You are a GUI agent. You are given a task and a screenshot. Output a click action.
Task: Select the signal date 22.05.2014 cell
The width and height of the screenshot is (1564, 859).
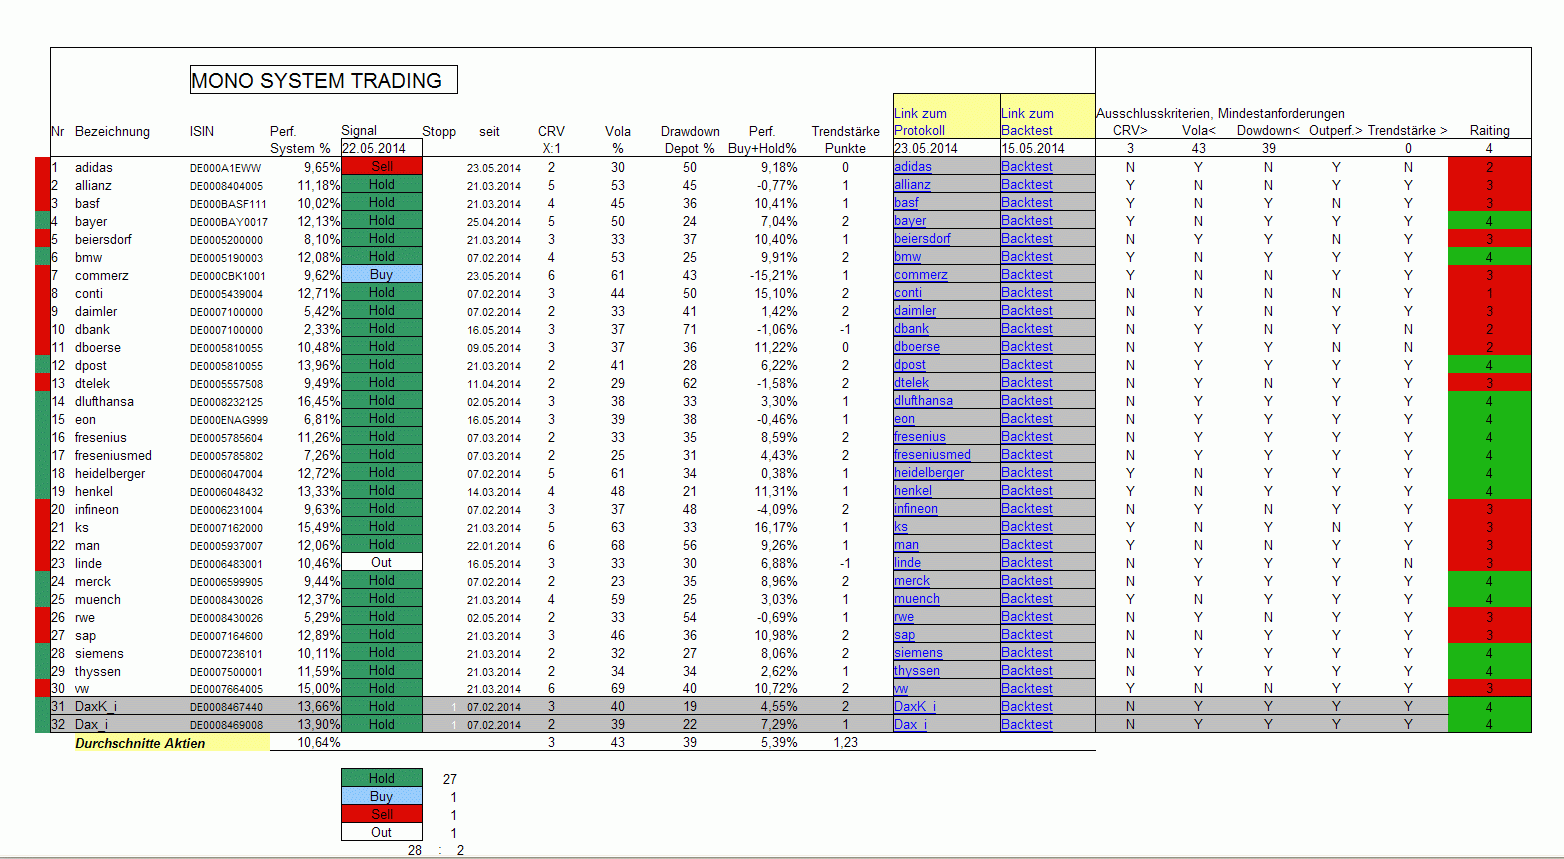[x=382, y=148]
